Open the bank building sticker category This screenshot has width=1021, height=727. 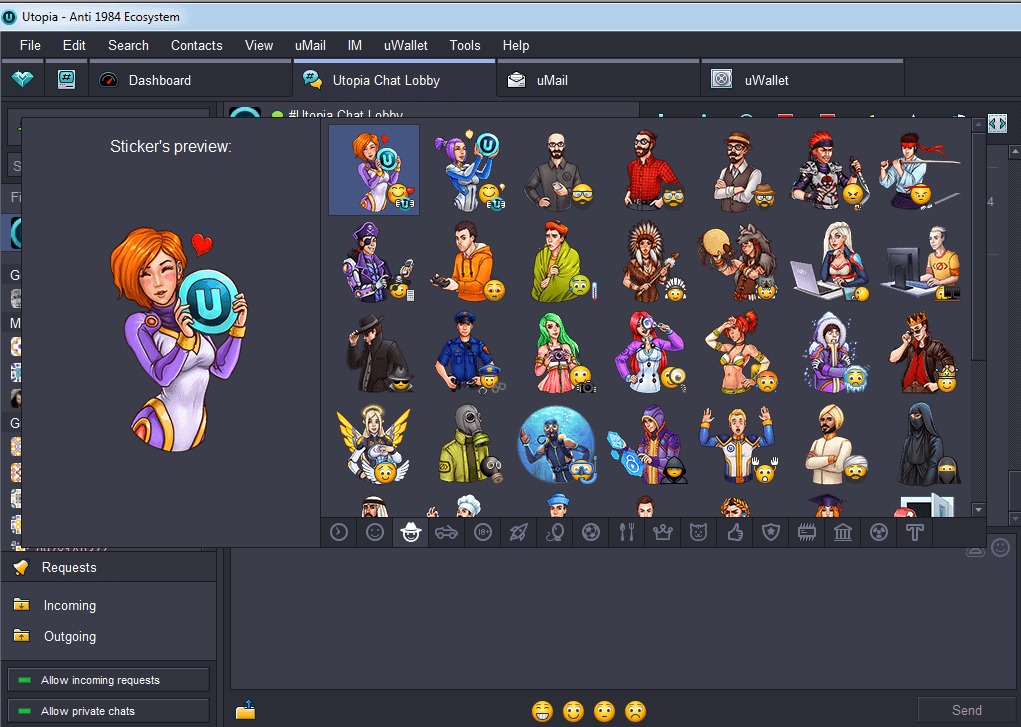point(843,533)
